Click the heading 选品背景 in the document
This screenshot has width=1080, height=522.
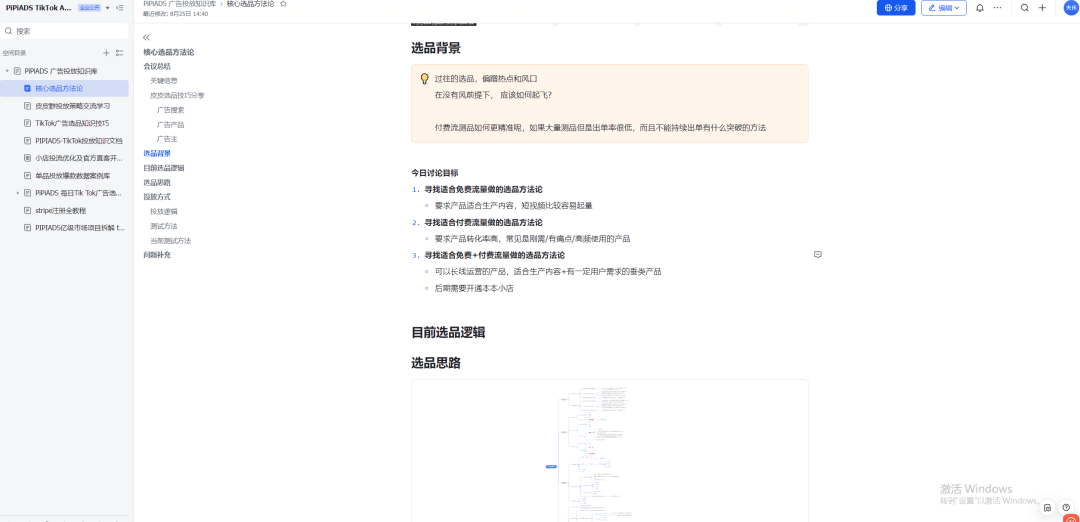pyautogui.click(x=436, y=48)
